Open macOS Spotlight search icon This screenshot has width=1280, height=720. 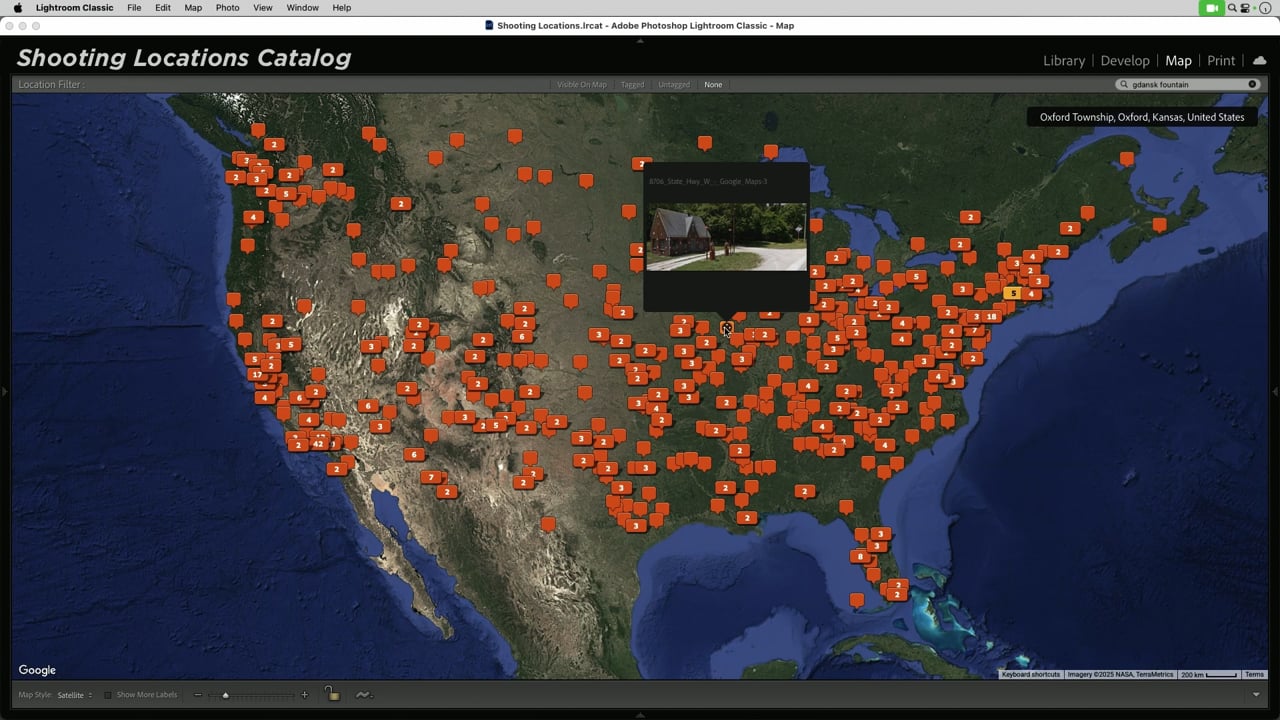[x=1233, y=8]
